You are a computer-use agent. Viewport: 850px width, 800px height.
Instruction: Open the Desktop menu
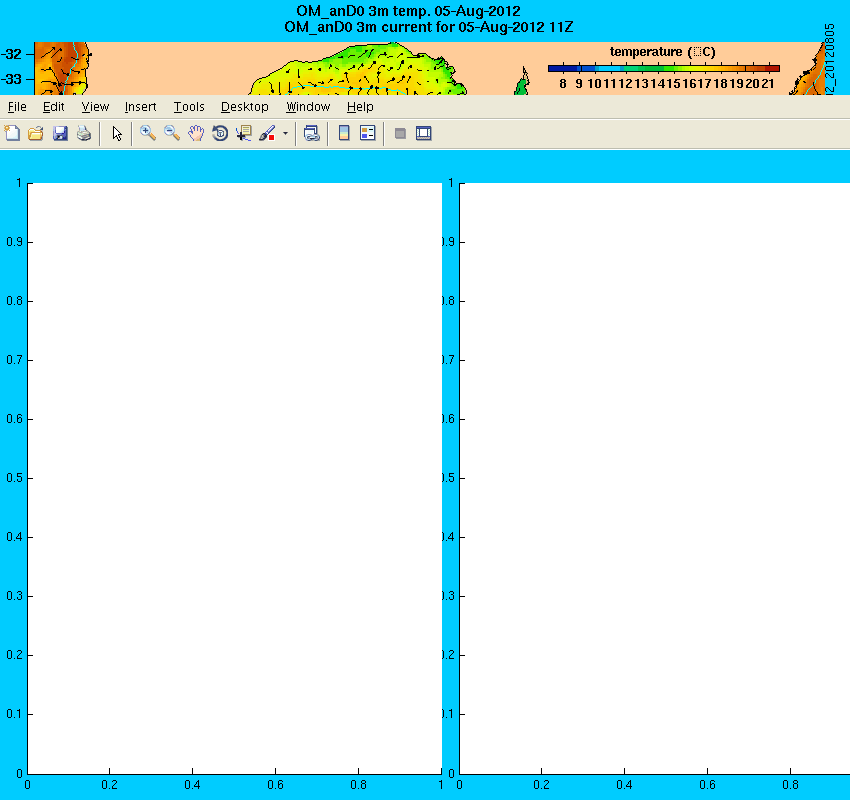[244, 107]
